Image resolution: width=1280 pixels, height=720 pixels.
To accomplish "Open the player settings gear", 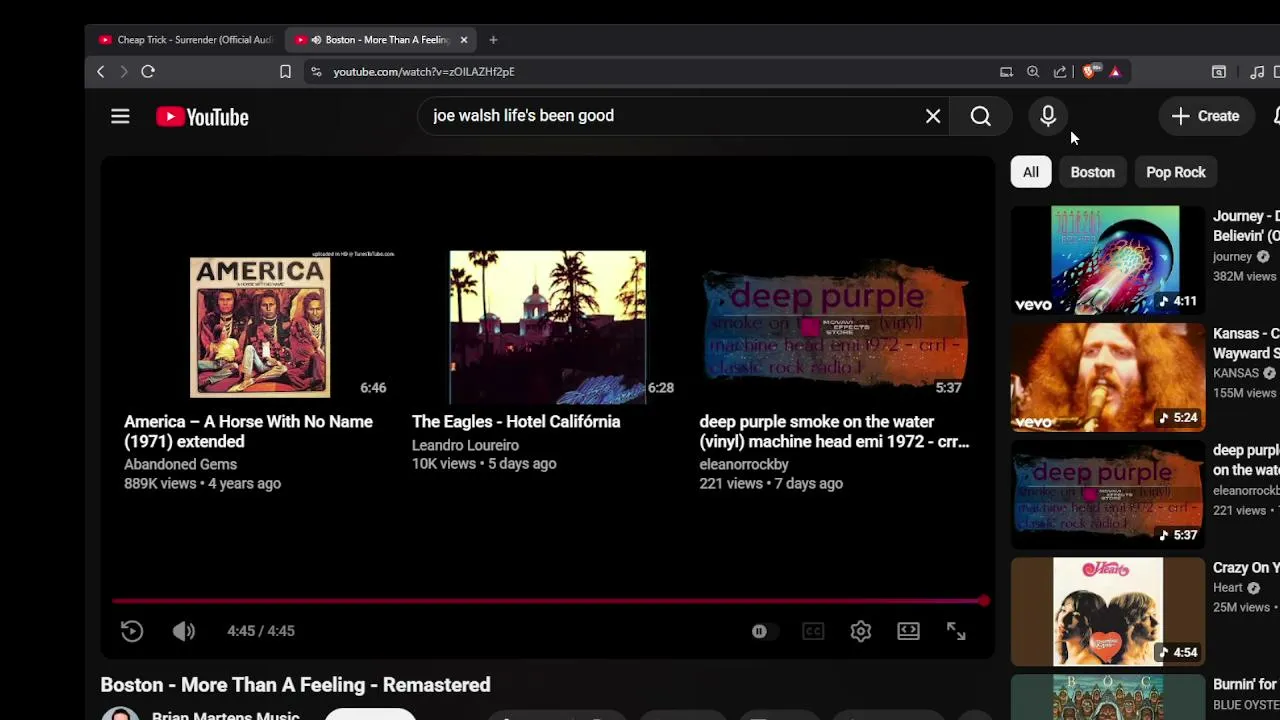I will pyautogui.click(x=861, y=631).
